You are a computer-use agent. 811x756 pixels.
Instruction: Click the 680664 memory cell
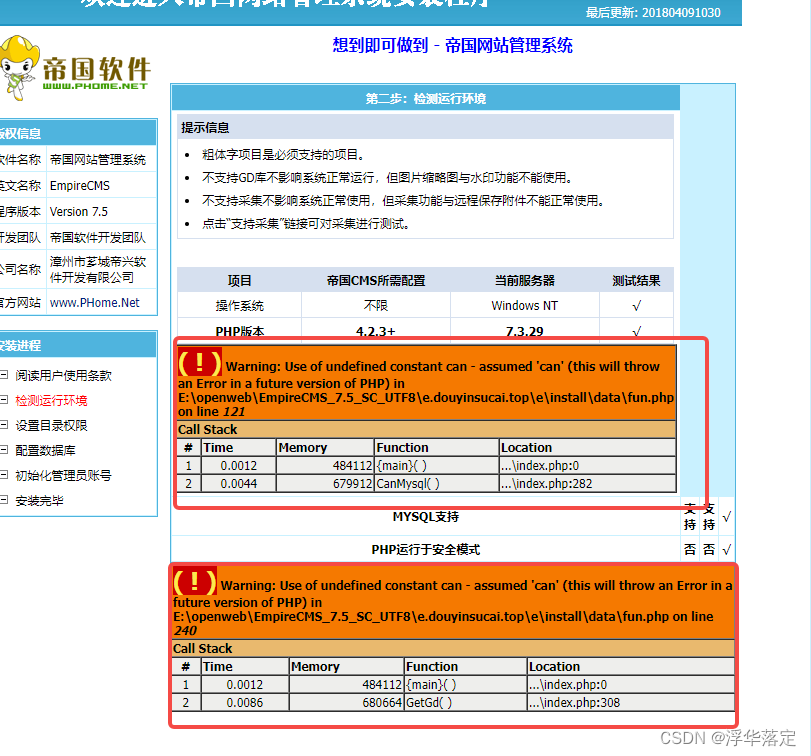click(346, 702)
